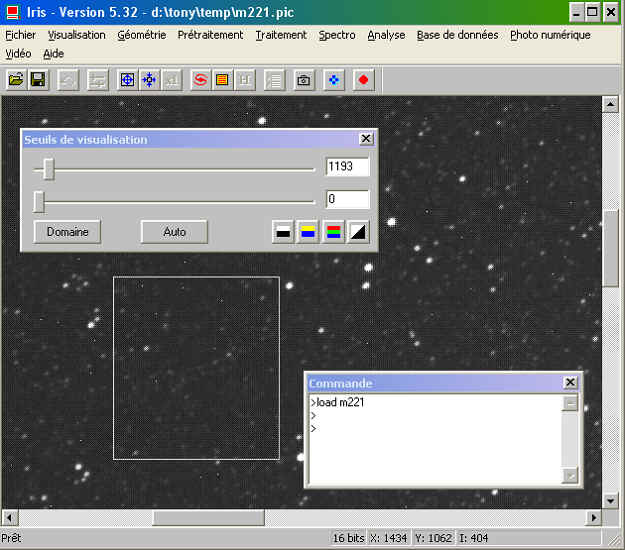Screen dimensions: 625x550
Task: Click the greyed x1 zoom icon
Action: click(x=172, y=80)
